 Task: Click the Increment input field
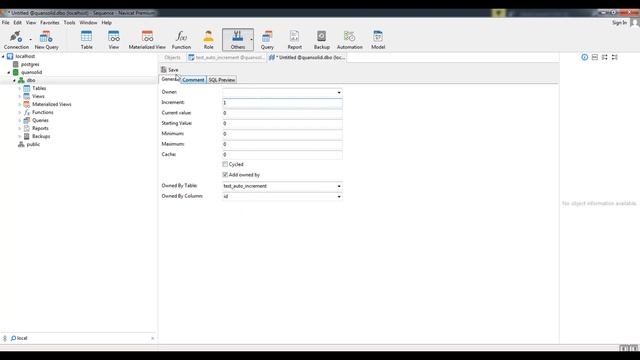click(x=282, y=103)
